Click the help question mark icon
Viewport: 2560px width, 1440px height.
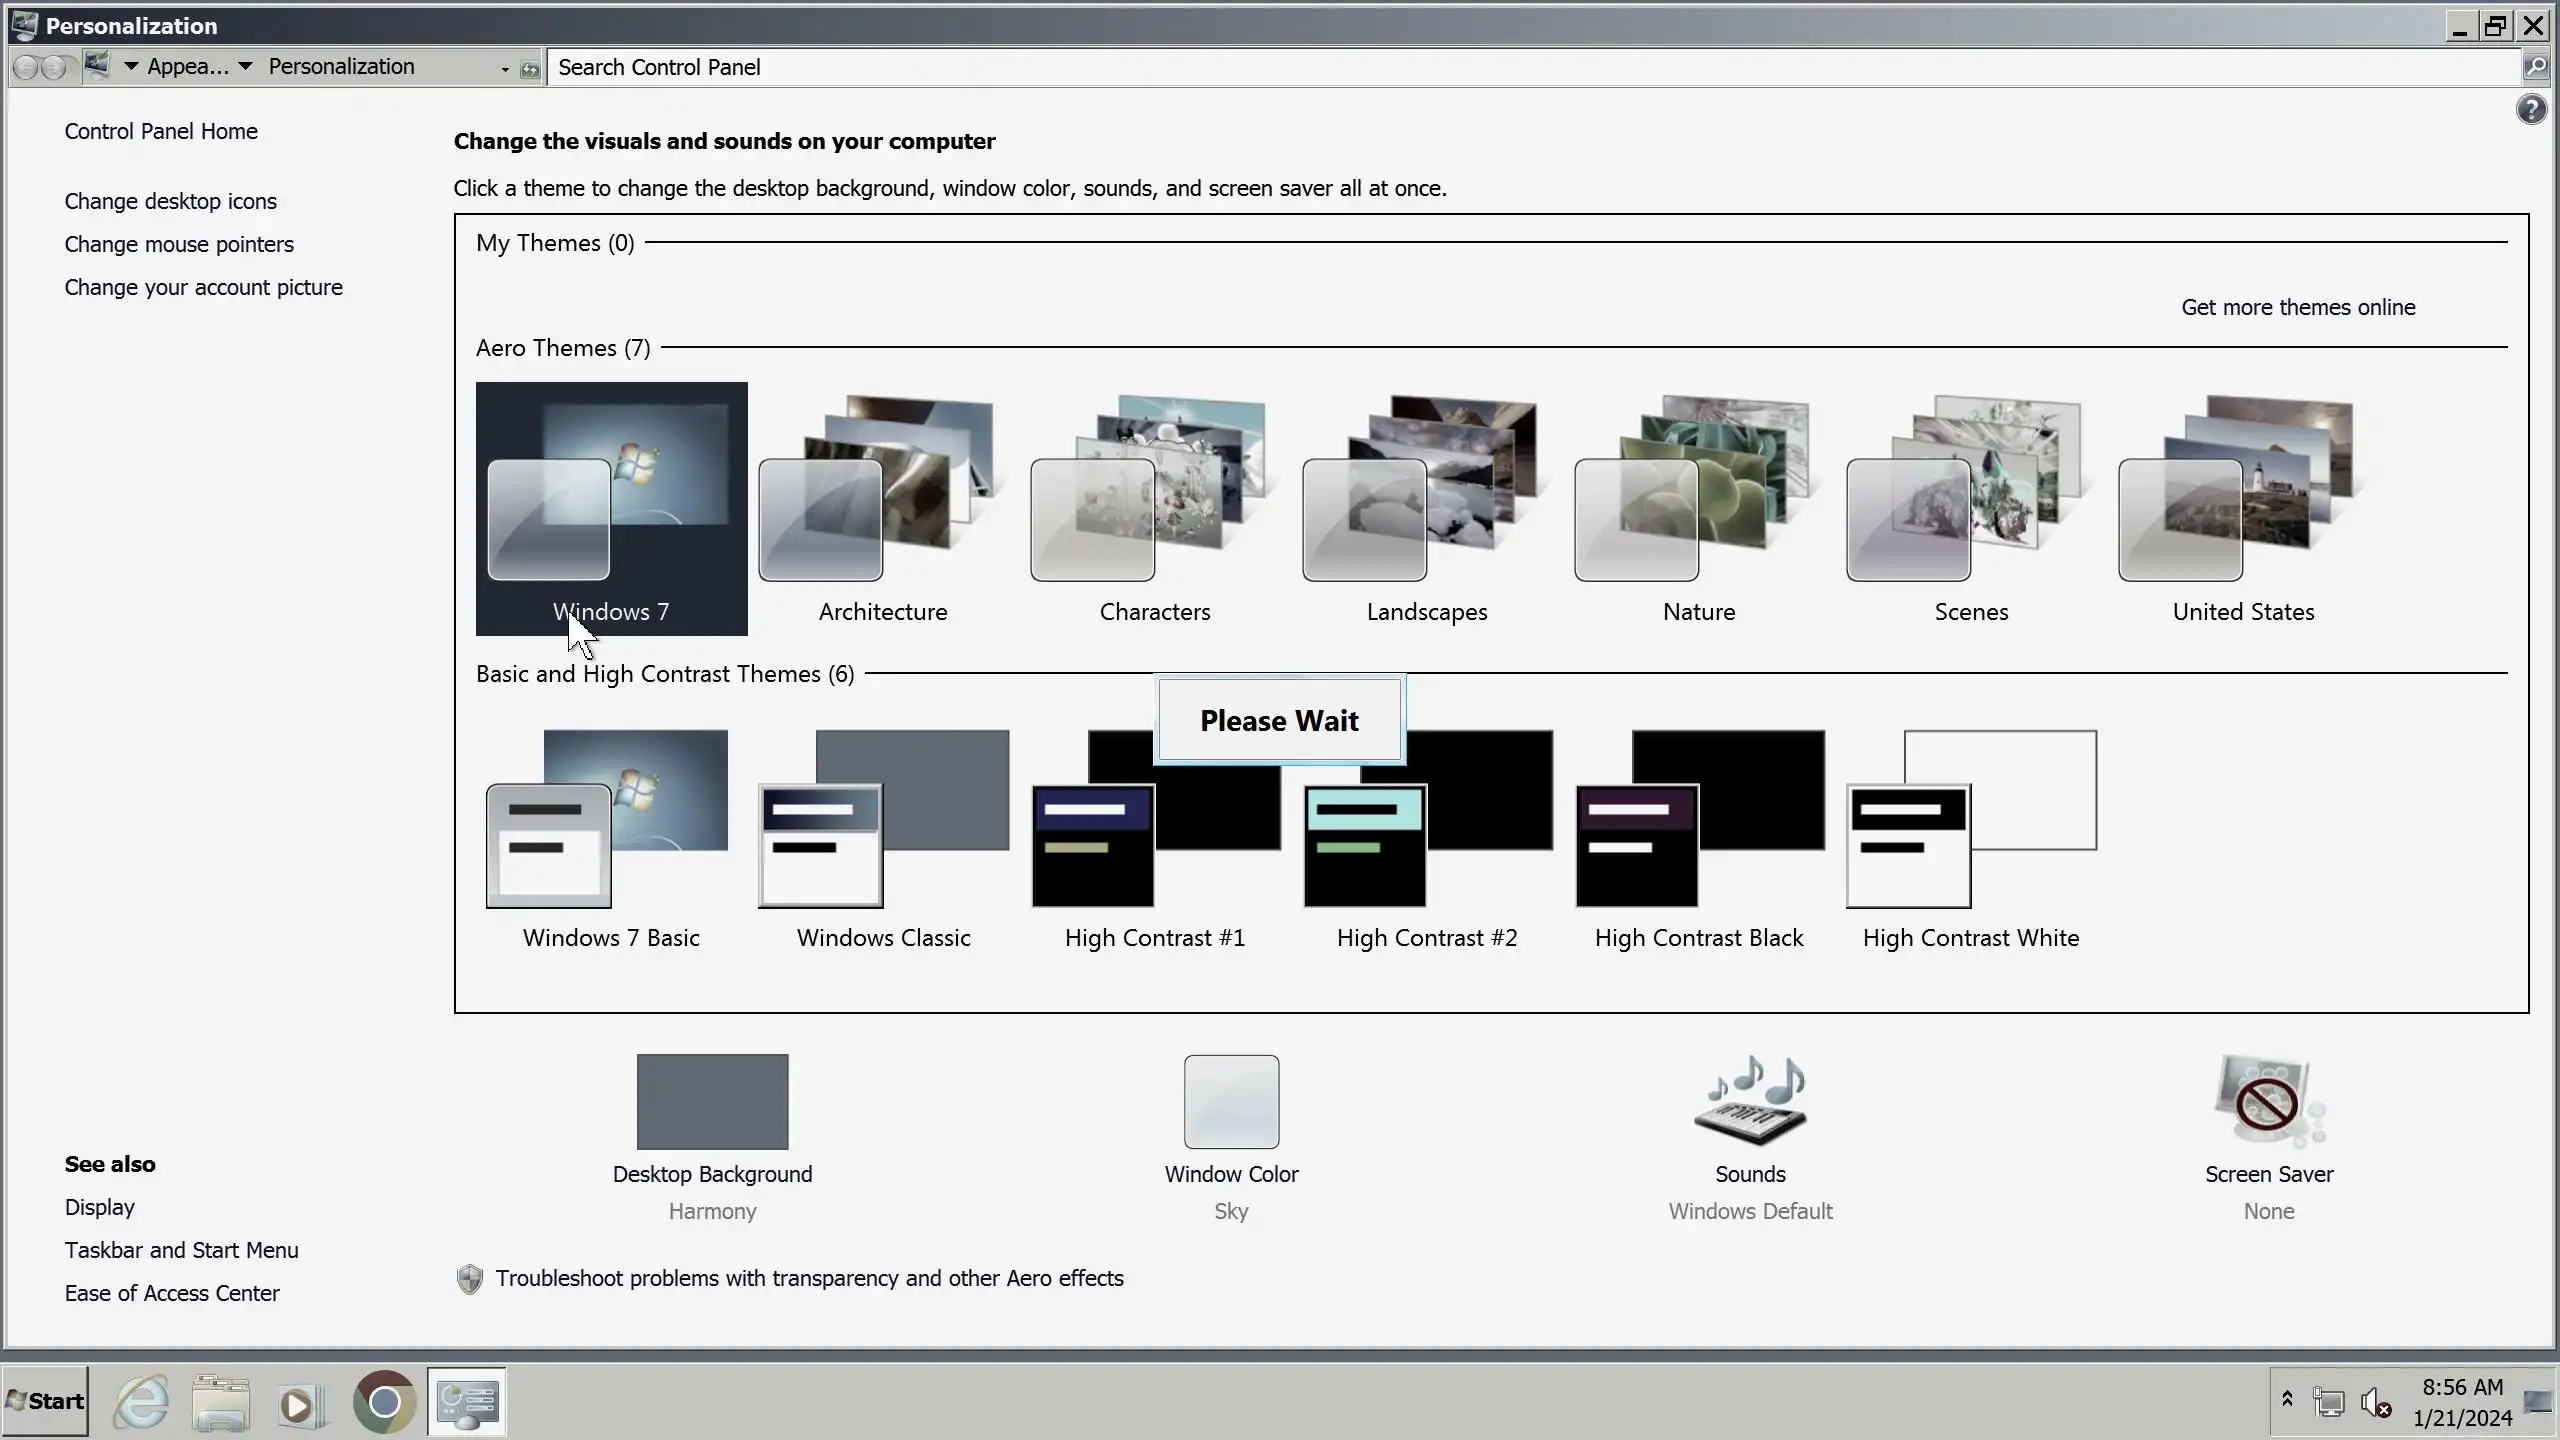pos(2530,109)
